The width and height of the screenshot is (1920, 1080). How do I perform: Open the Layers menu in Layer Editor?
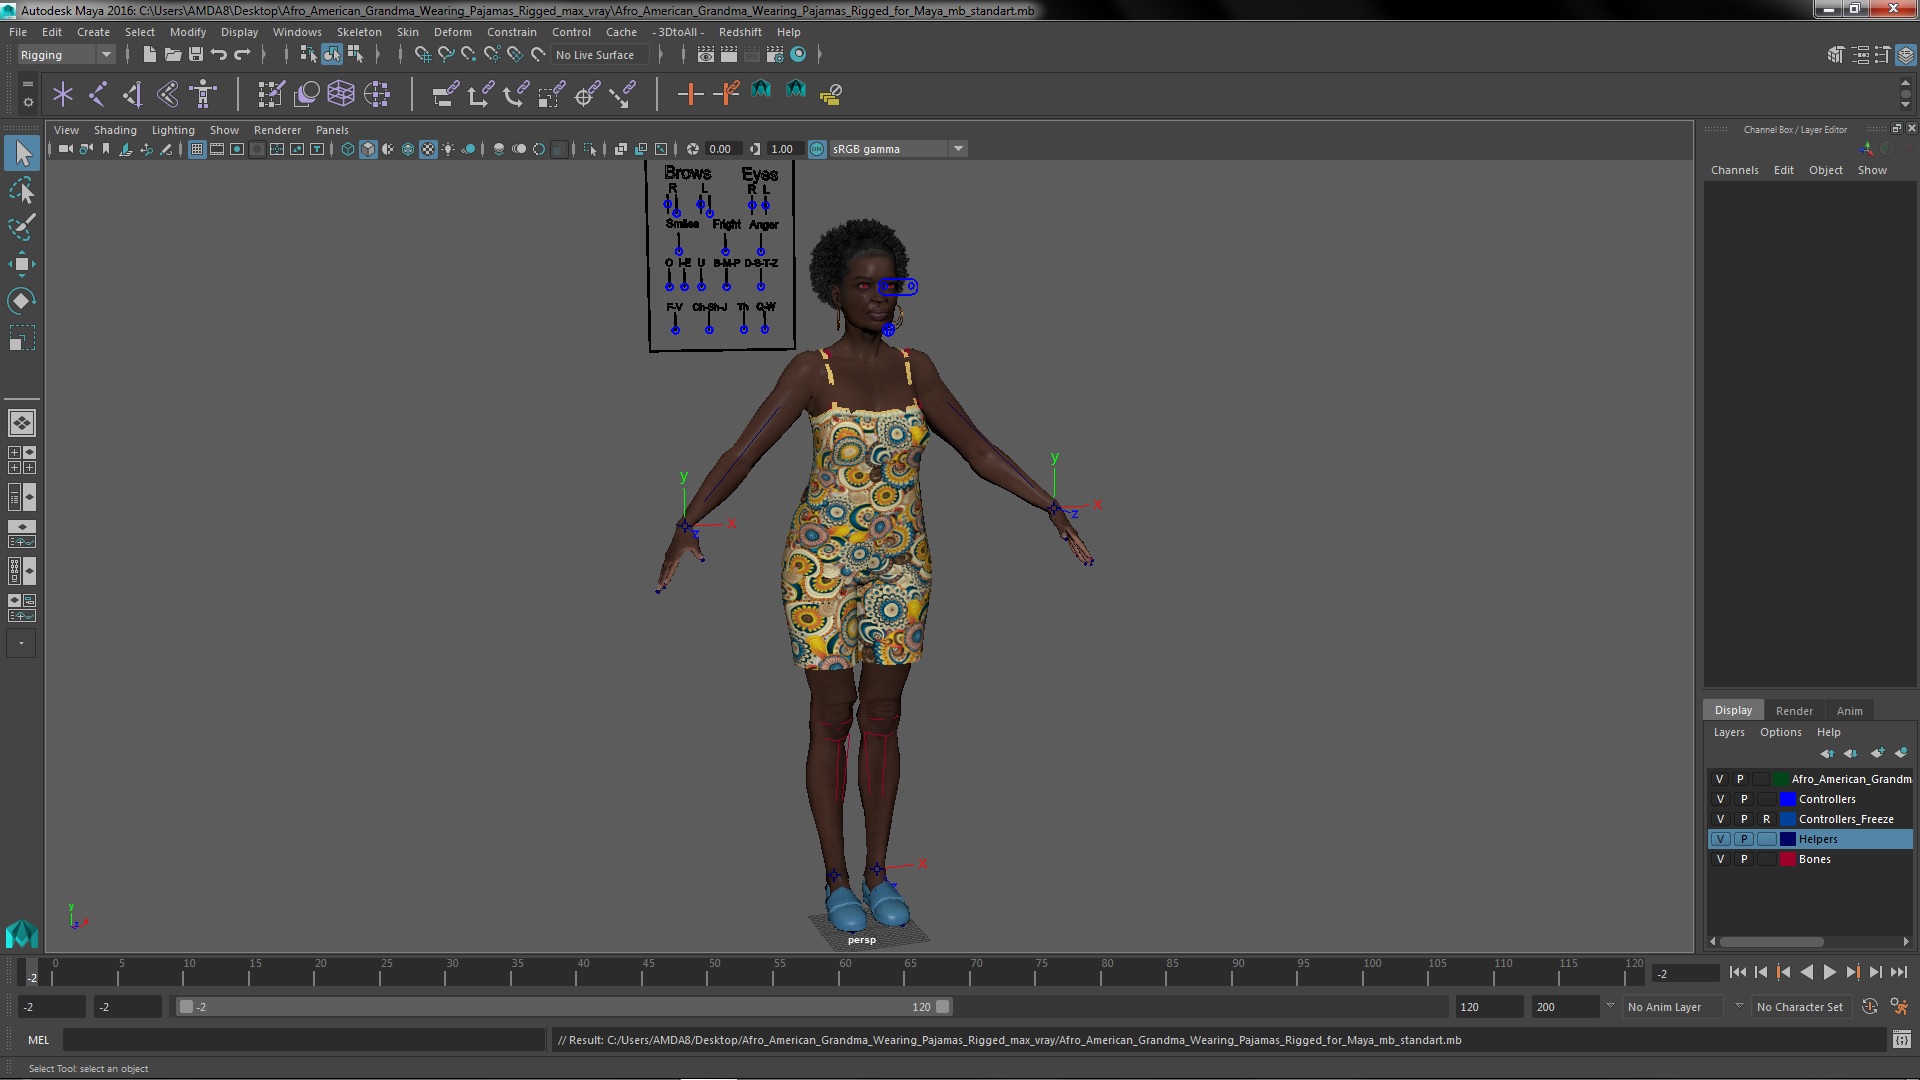tap(1729, 732)
